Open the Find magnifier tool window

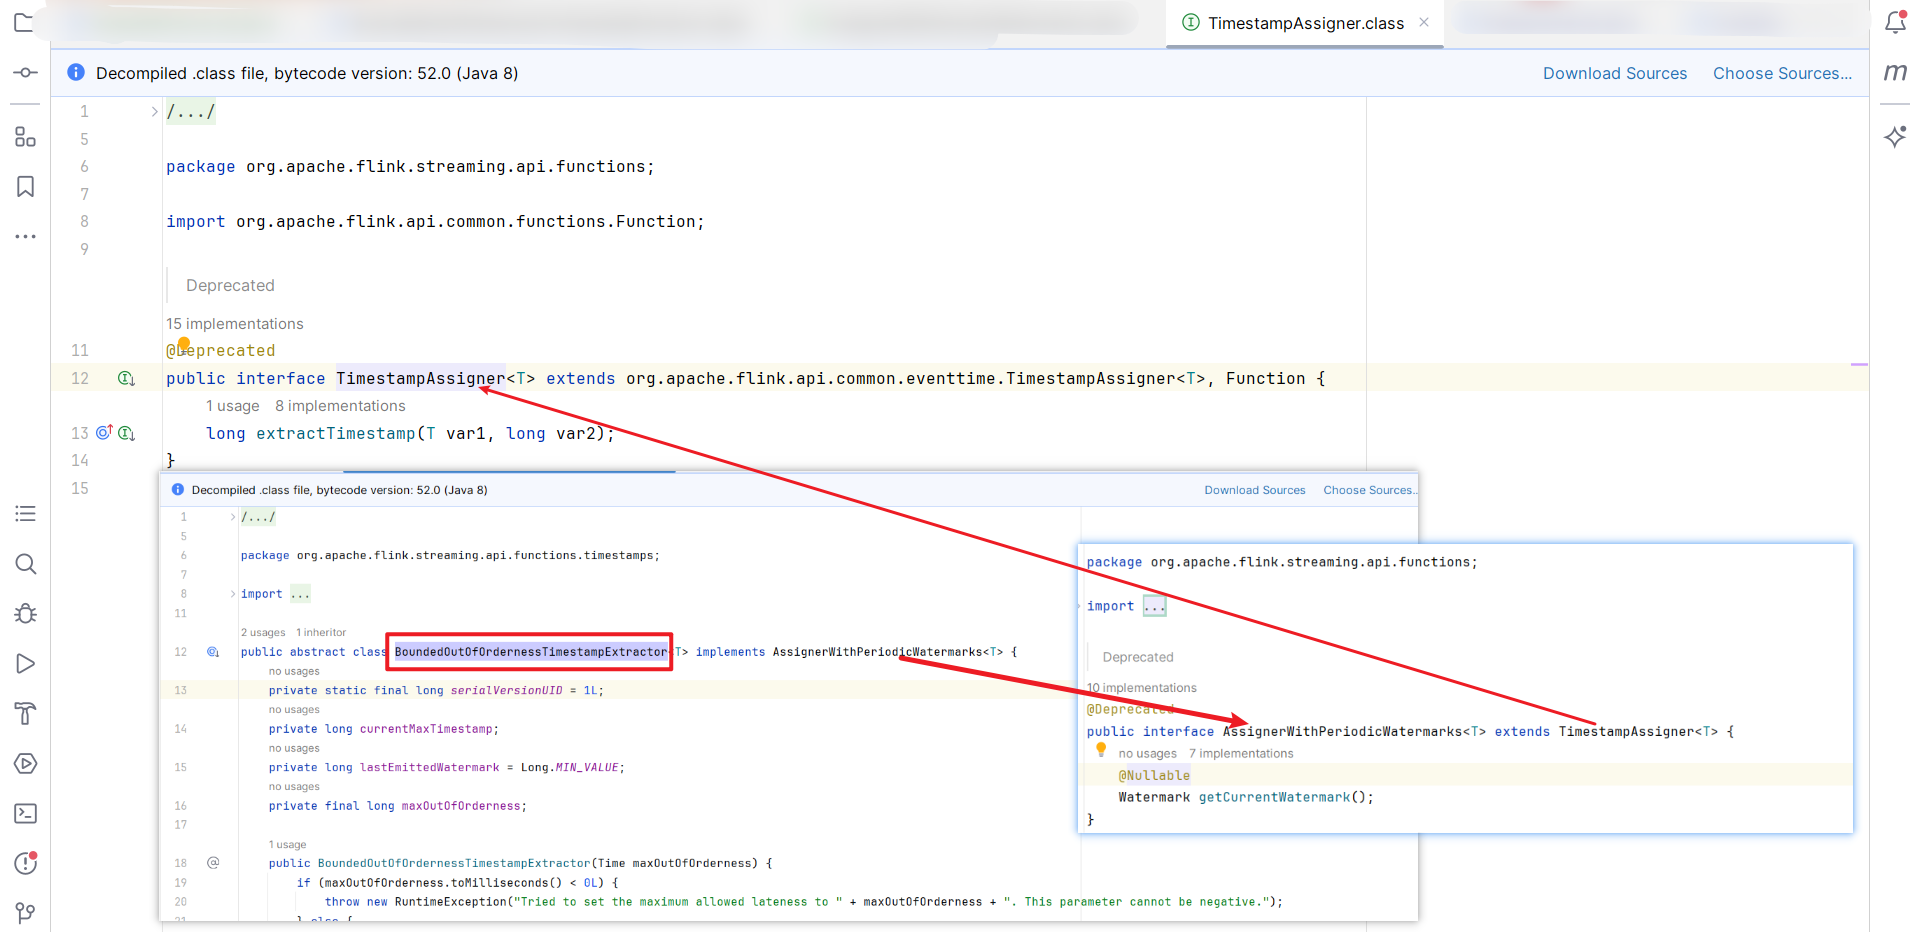pyautogui.click(x=25, y=564)
